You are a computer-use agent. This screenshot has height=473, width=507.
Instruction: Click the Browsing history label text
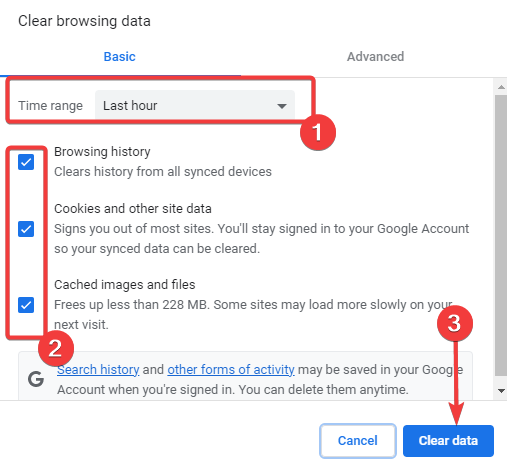(102, 152)
